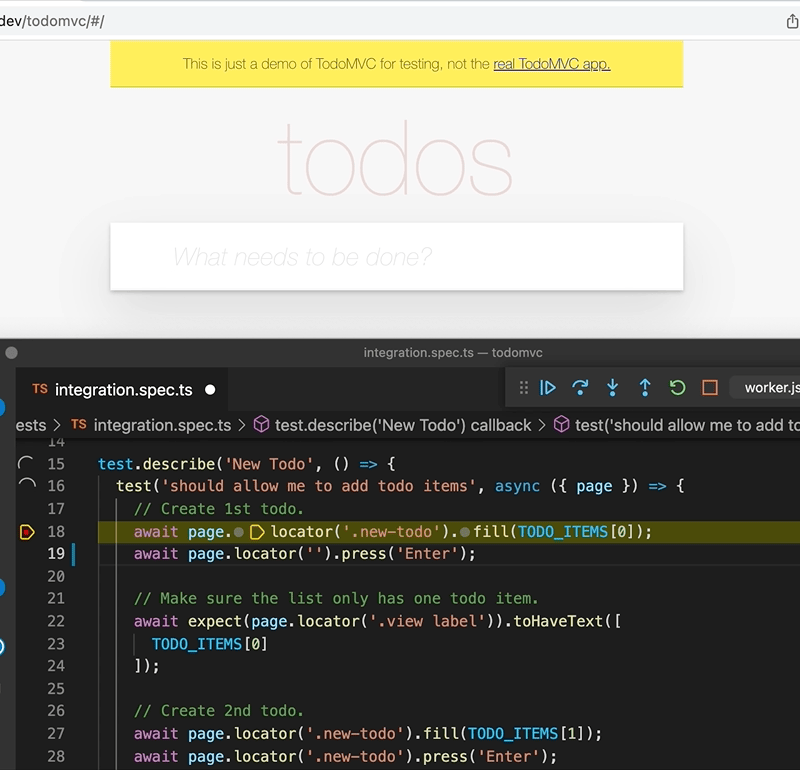Click the browser address bar URL

click(x=52, y=21)
